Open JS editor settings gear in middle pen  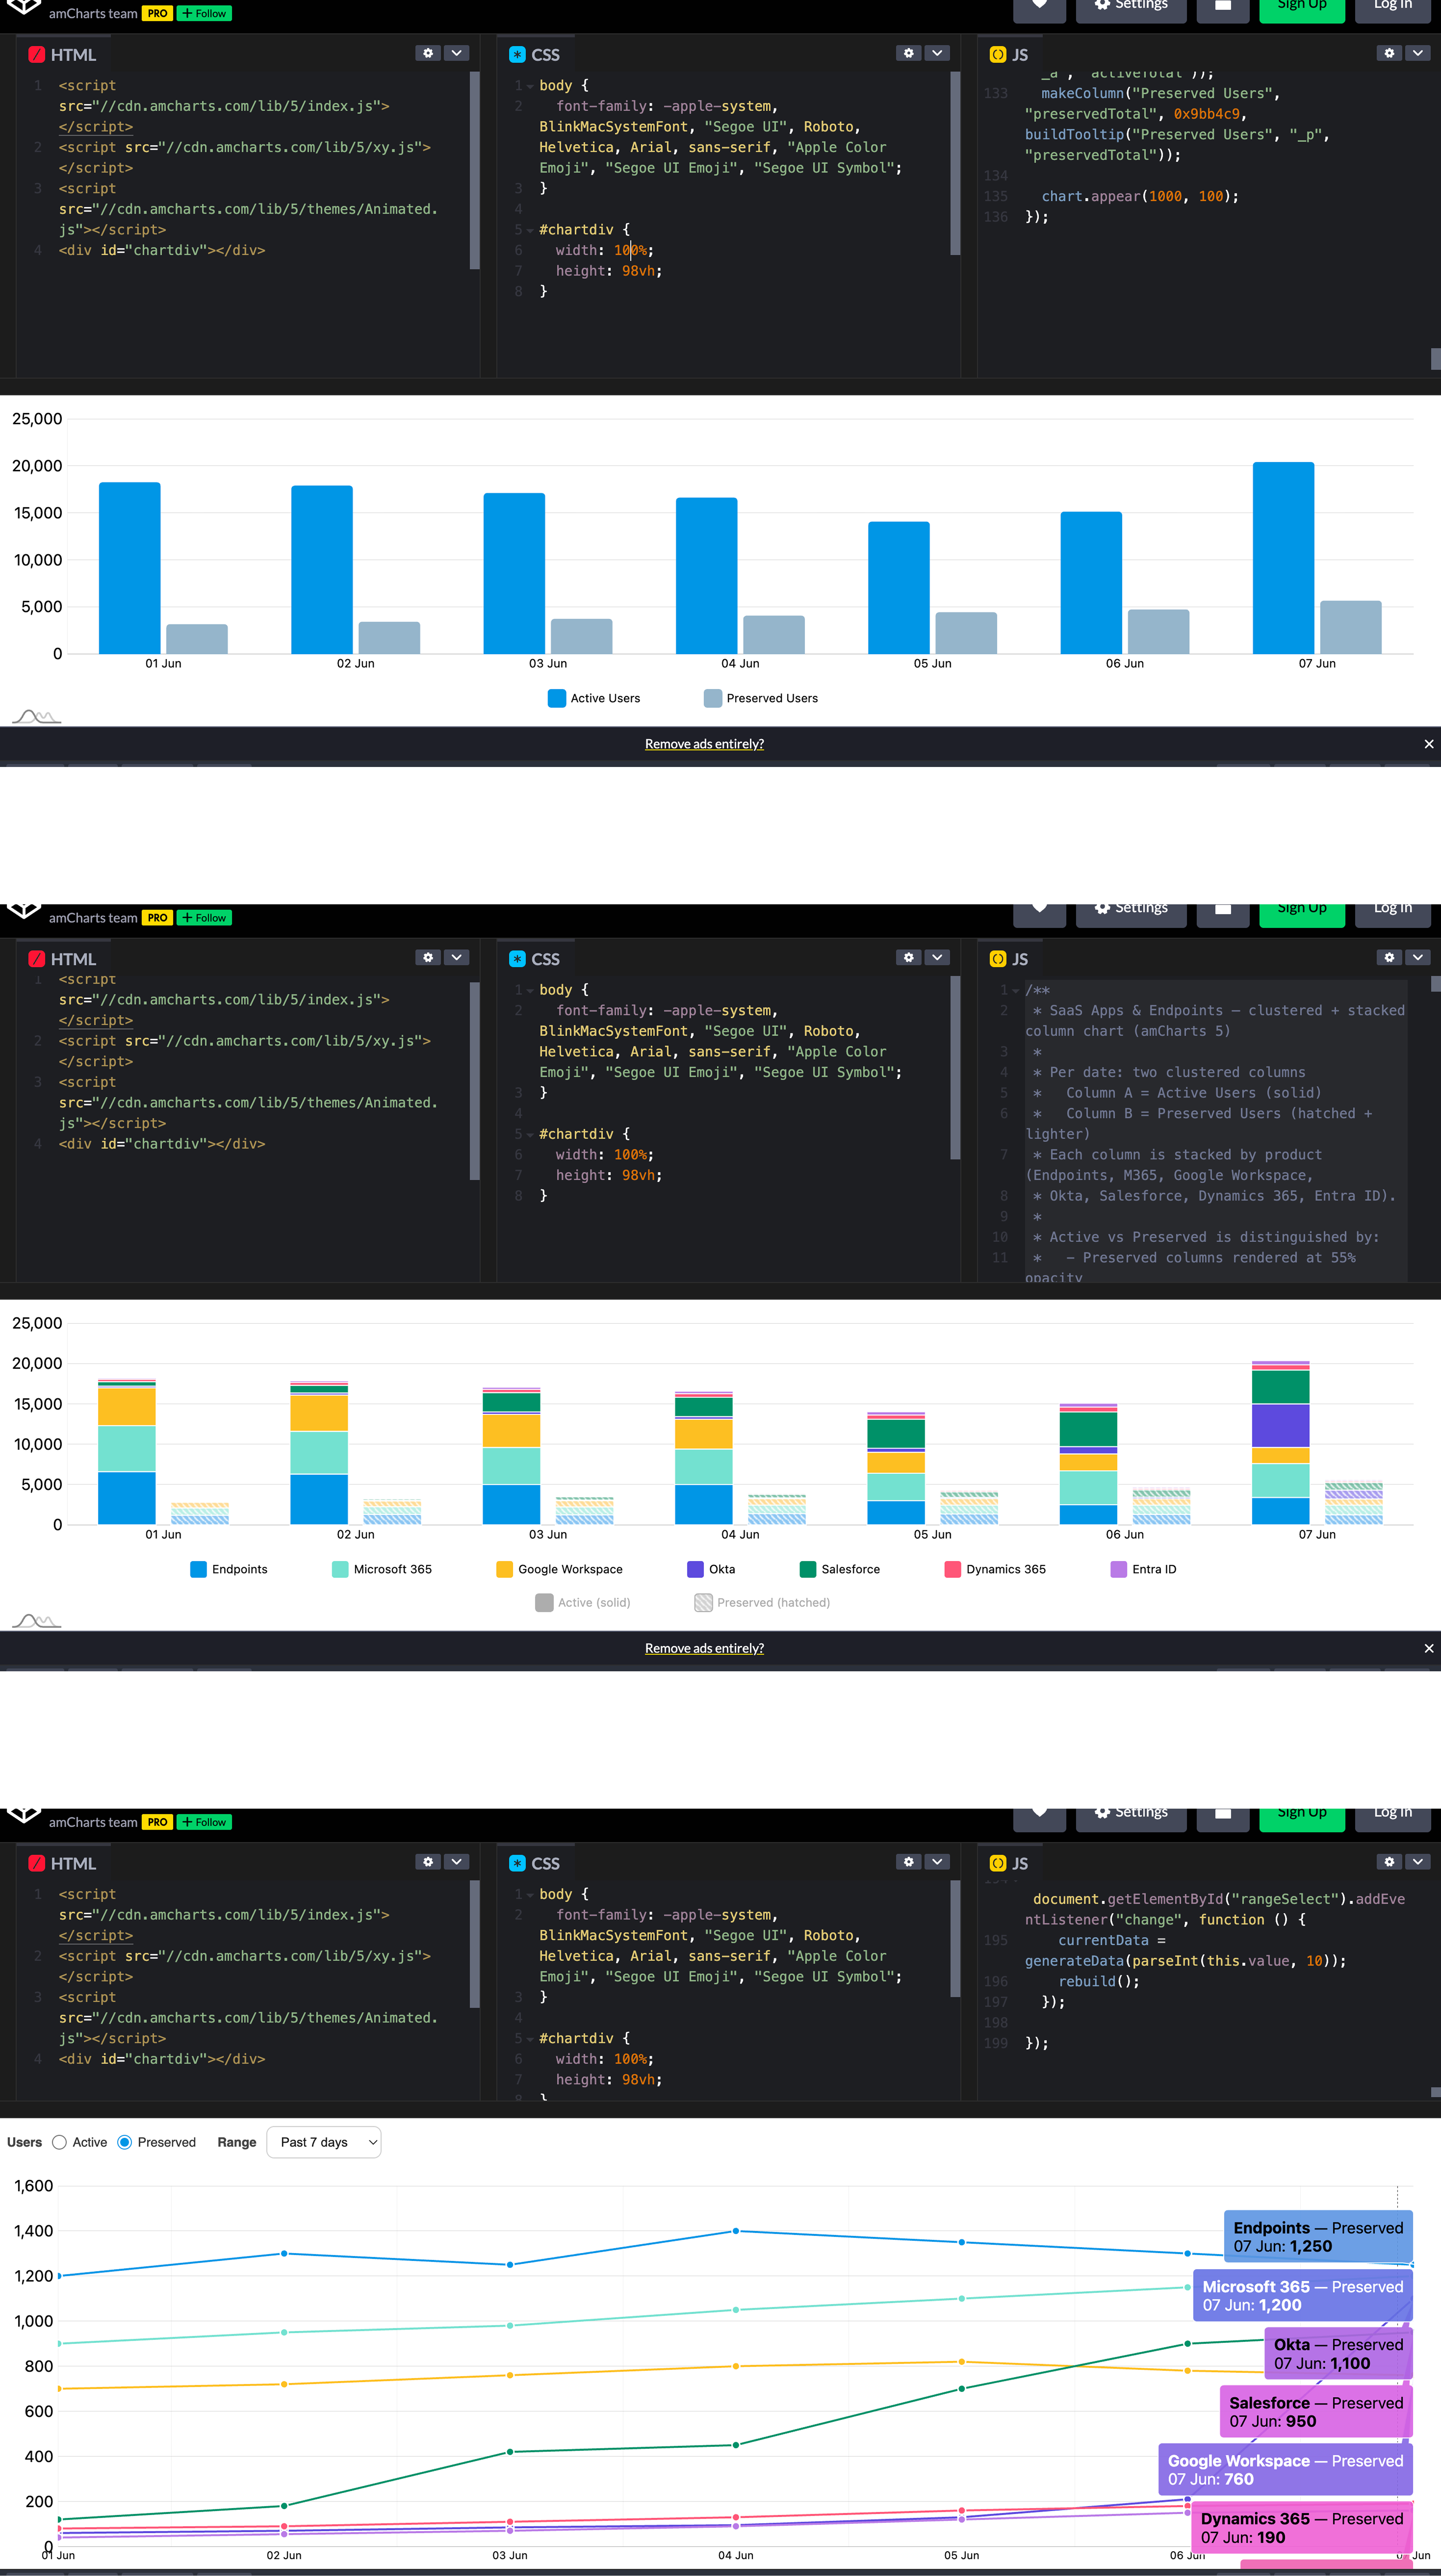point(1389,957)
